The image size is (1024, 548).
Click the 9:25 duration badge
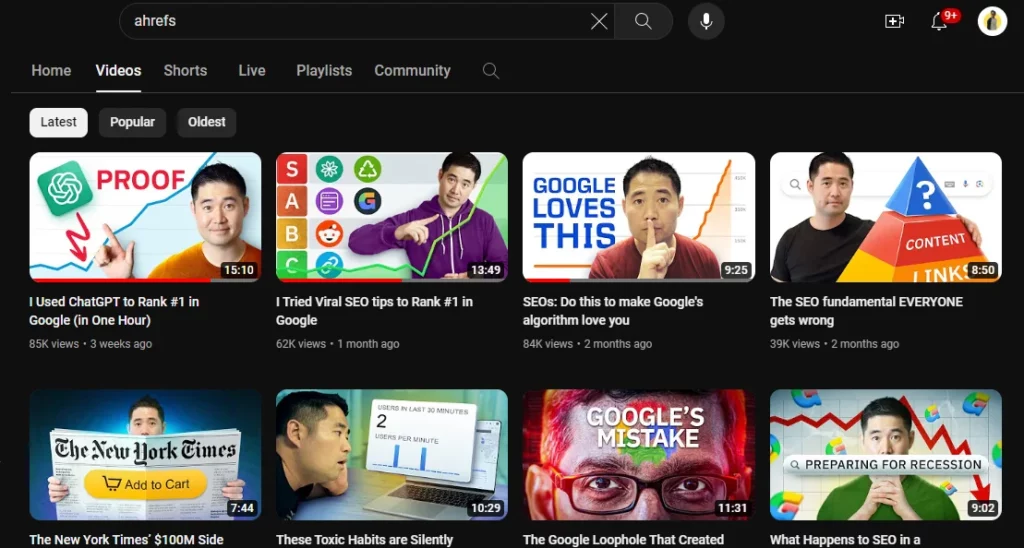click(x=735, y=269)
